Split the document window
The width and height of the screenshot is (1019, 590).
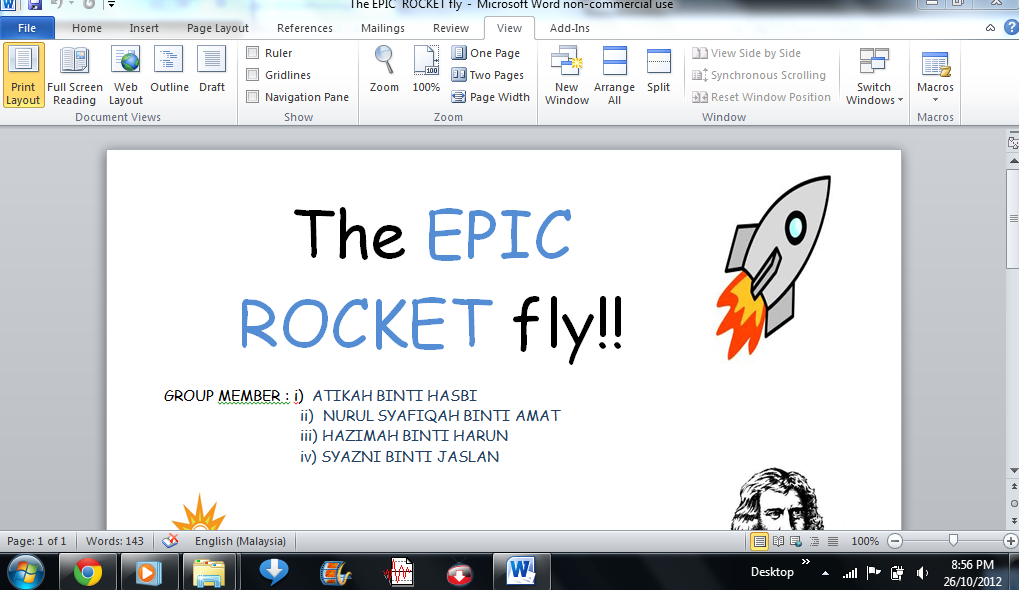(658, 70)
